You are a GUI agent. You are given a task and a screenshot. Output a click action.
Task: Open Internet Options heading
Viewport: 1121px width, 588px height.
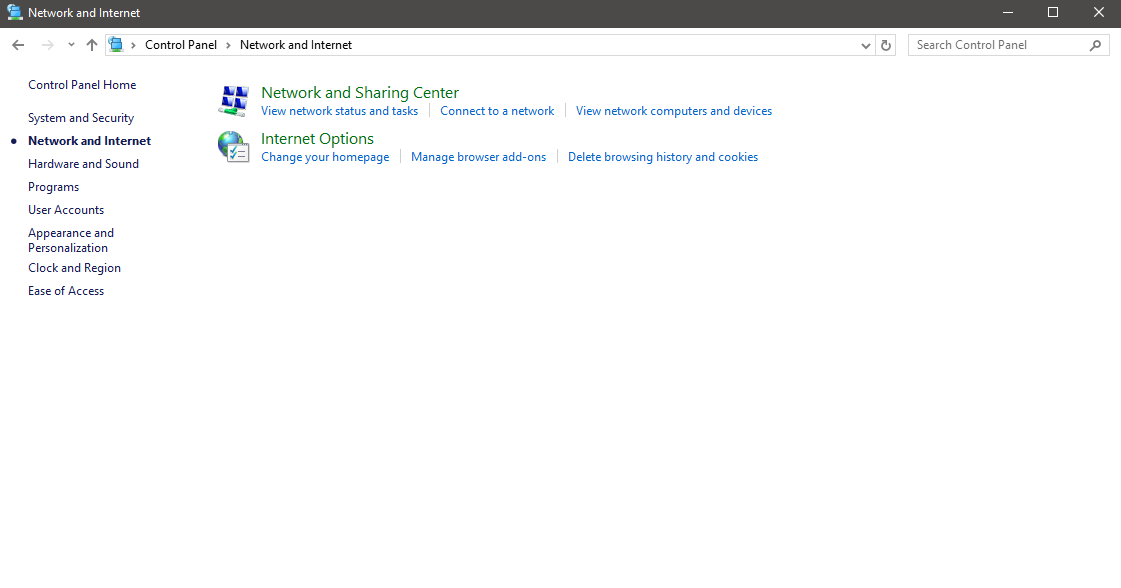tap(317, 139)
